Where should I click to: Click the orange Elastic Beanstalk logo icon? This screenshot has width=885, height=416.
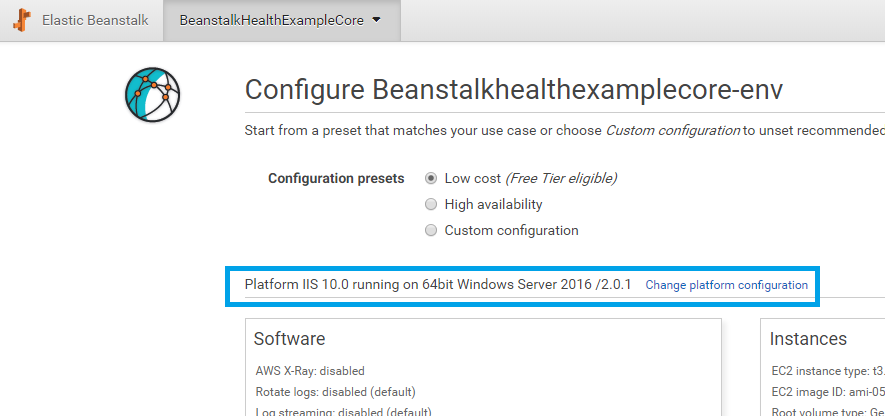pos(22,20)
